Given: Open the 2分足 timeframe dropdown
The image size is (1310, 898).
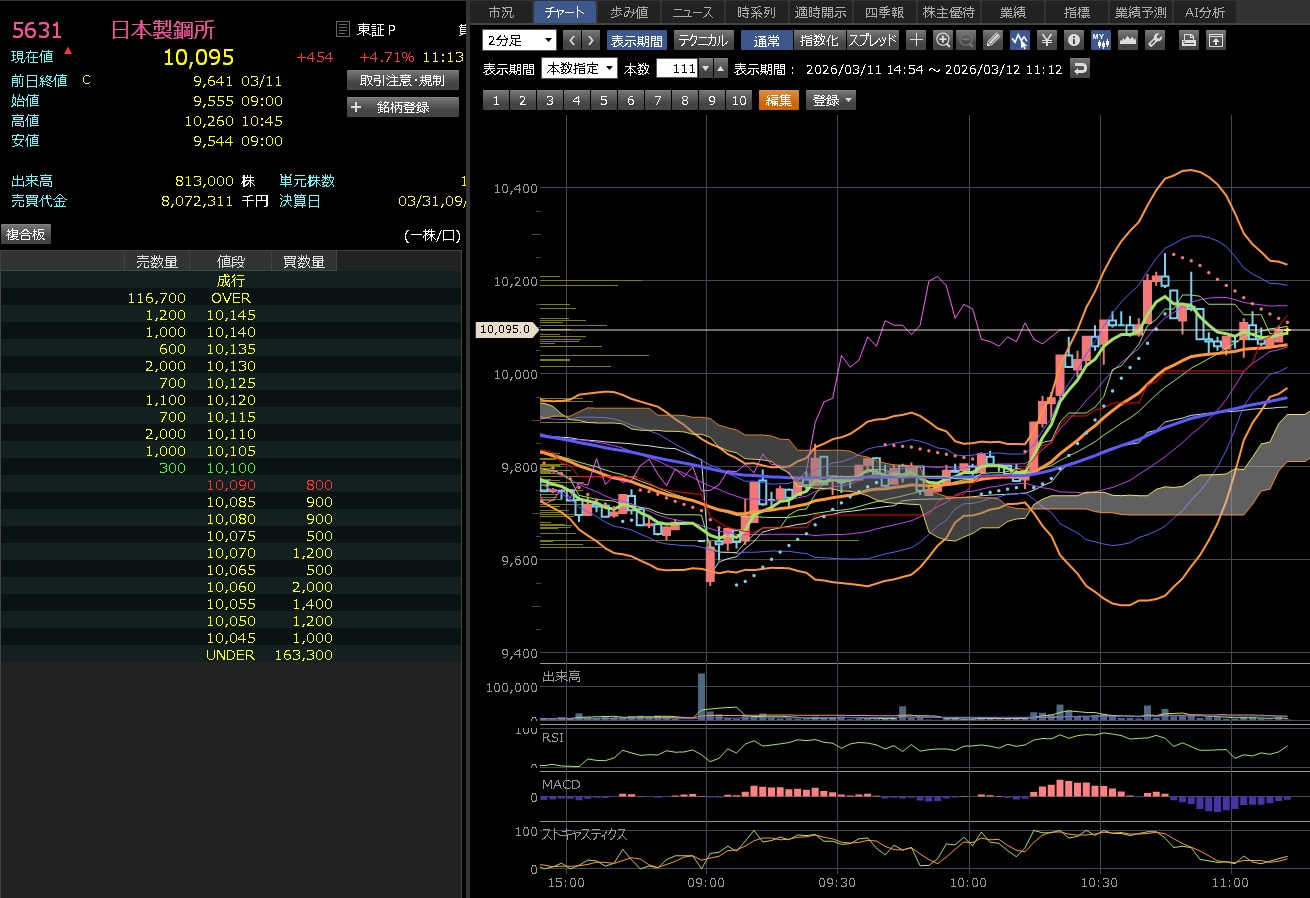Looking at the screenshot, I should [519, 41].
